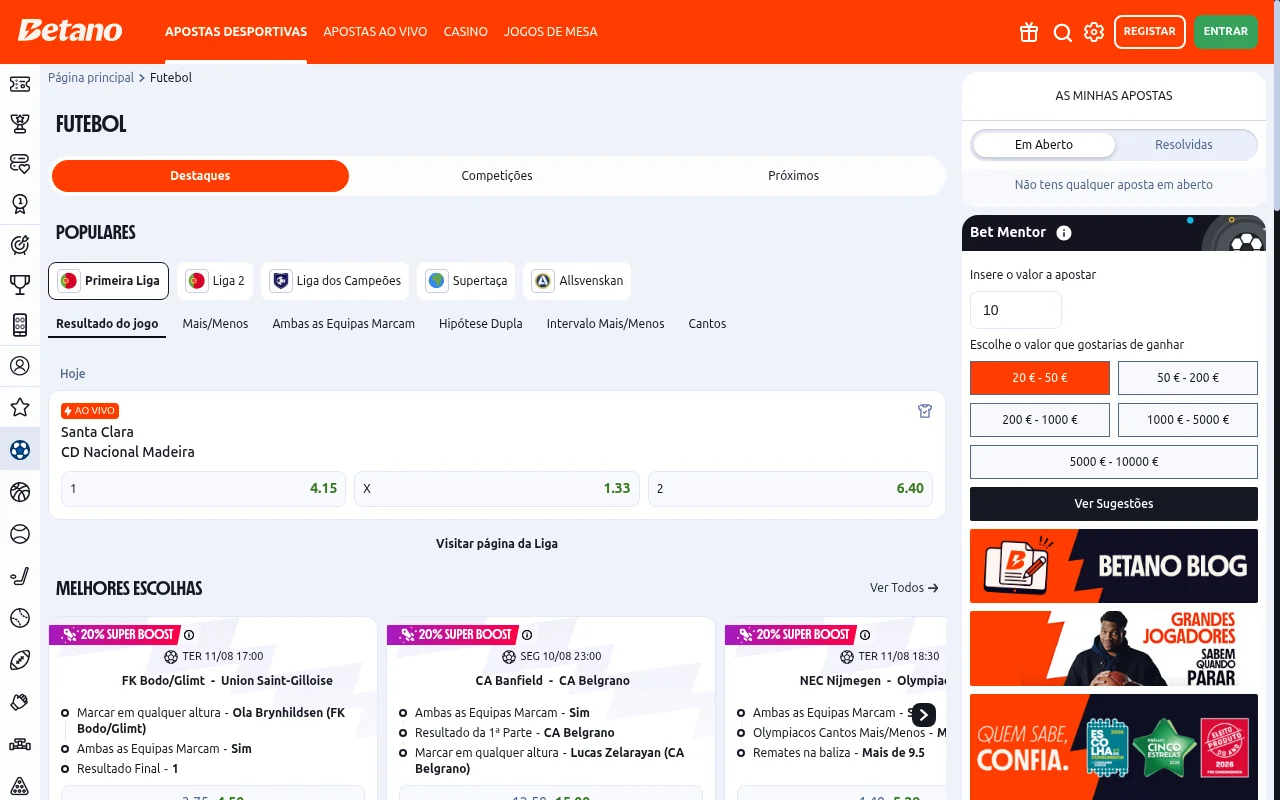Select the American football icon in sidebar
The width and height of the screenshot is (1280, 800).
coord(20,660)
